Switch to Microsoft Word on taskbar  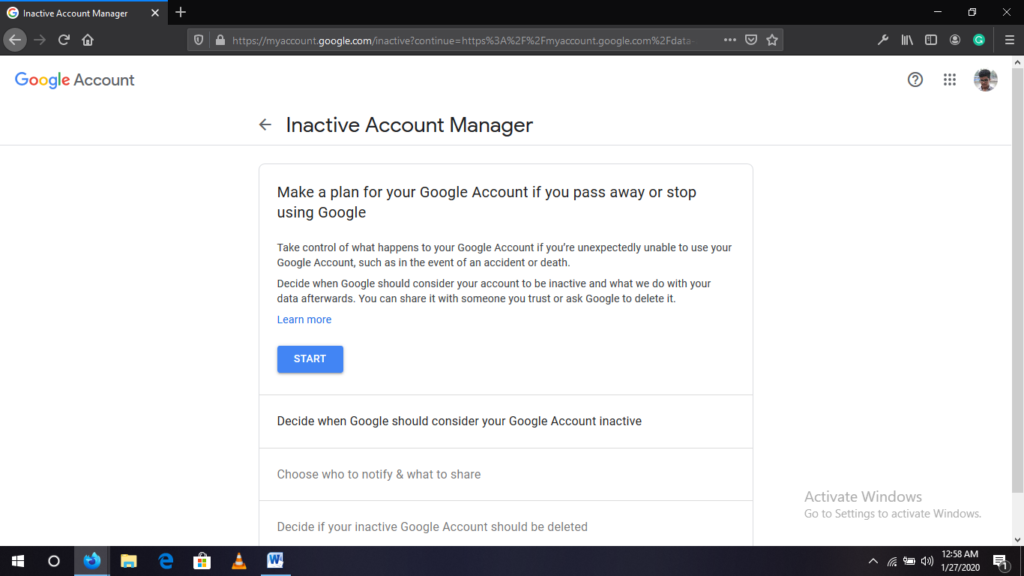275,561
